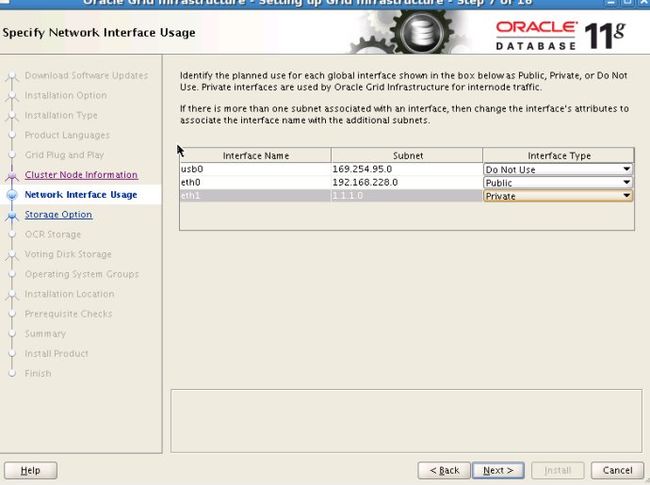
Task: Click the Summary step
Action: click(x=45, y=334)
